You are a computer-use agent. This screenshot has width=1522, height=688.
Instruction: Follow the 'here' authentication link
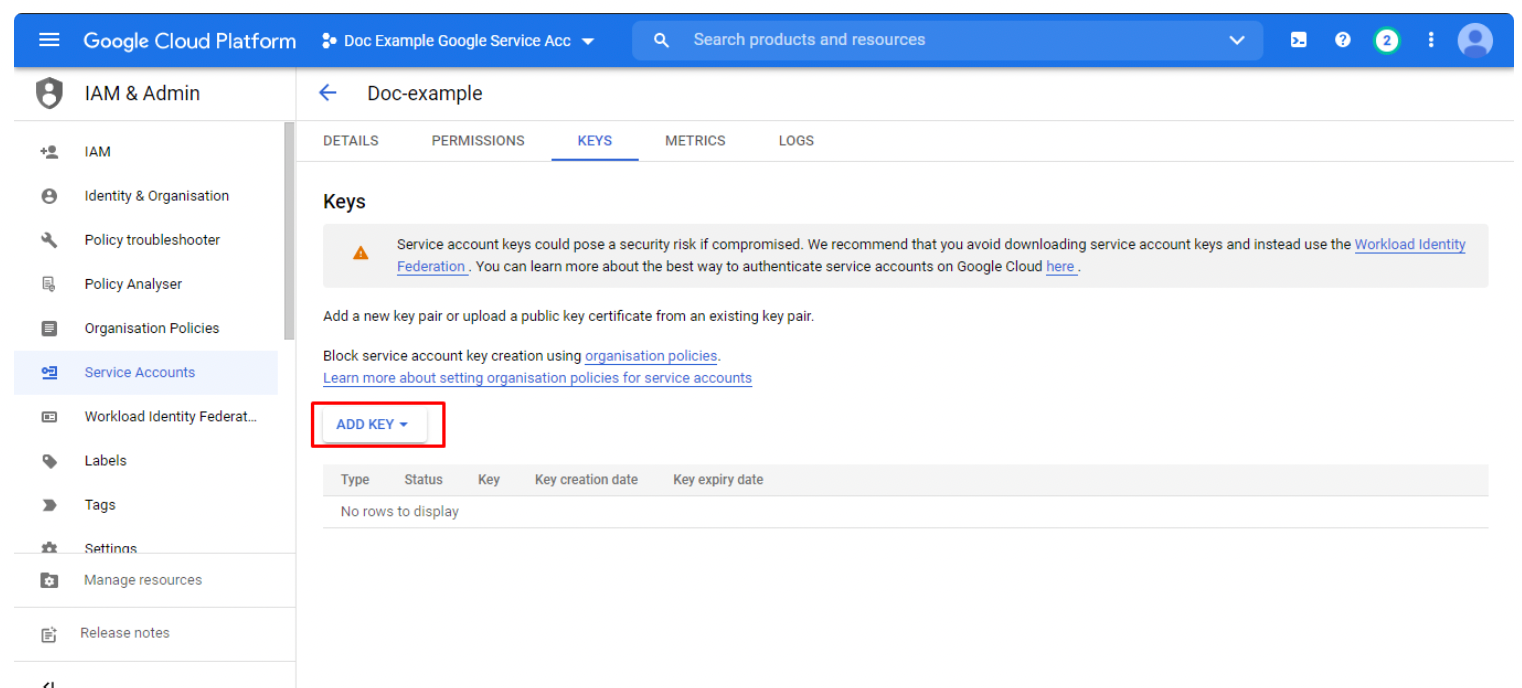point(1060,267)
